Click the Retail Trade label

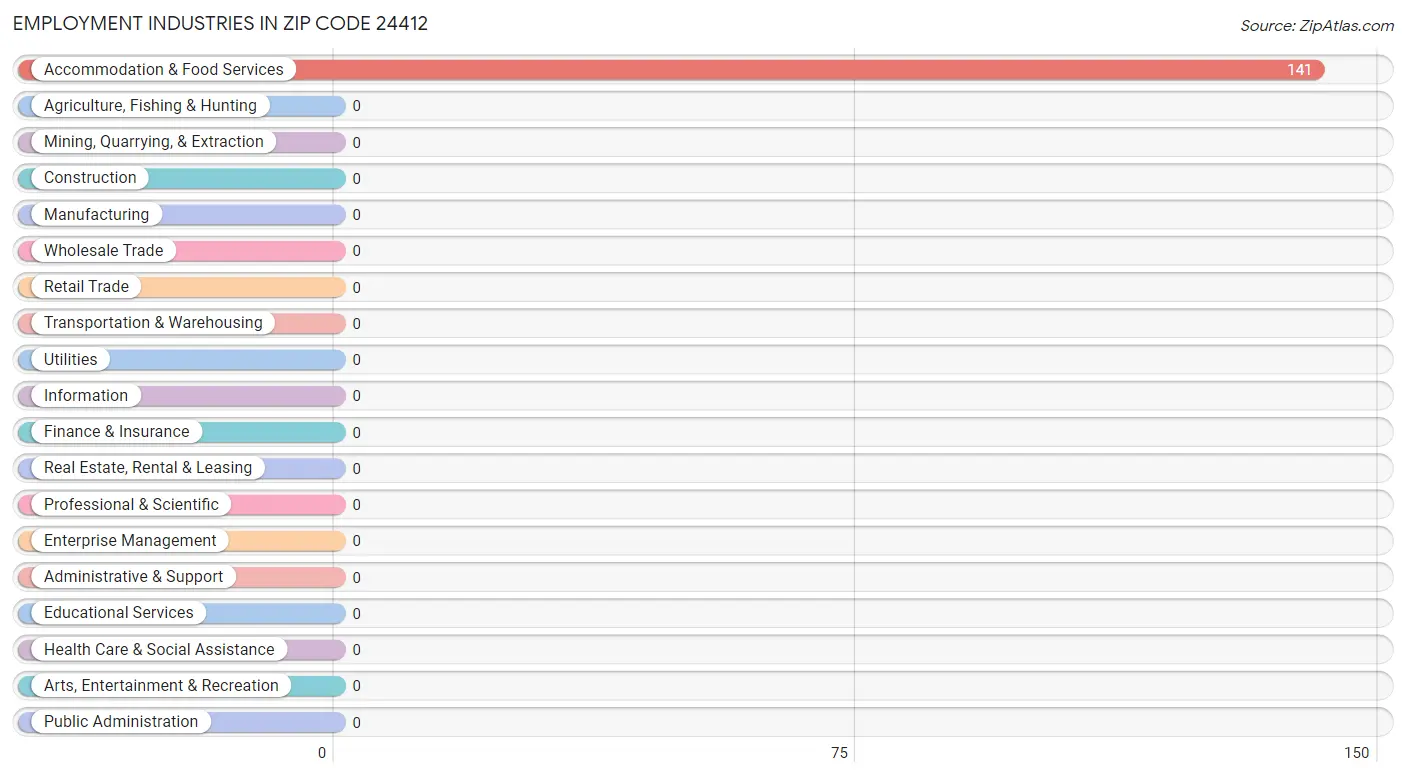pyautogui.click(x=86, y=287)
